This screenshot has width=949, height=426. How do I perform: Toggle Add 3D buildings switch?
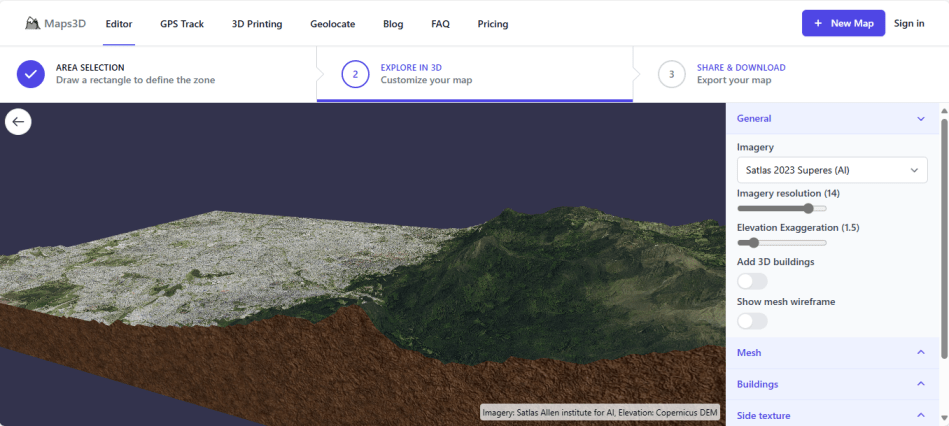752,281
